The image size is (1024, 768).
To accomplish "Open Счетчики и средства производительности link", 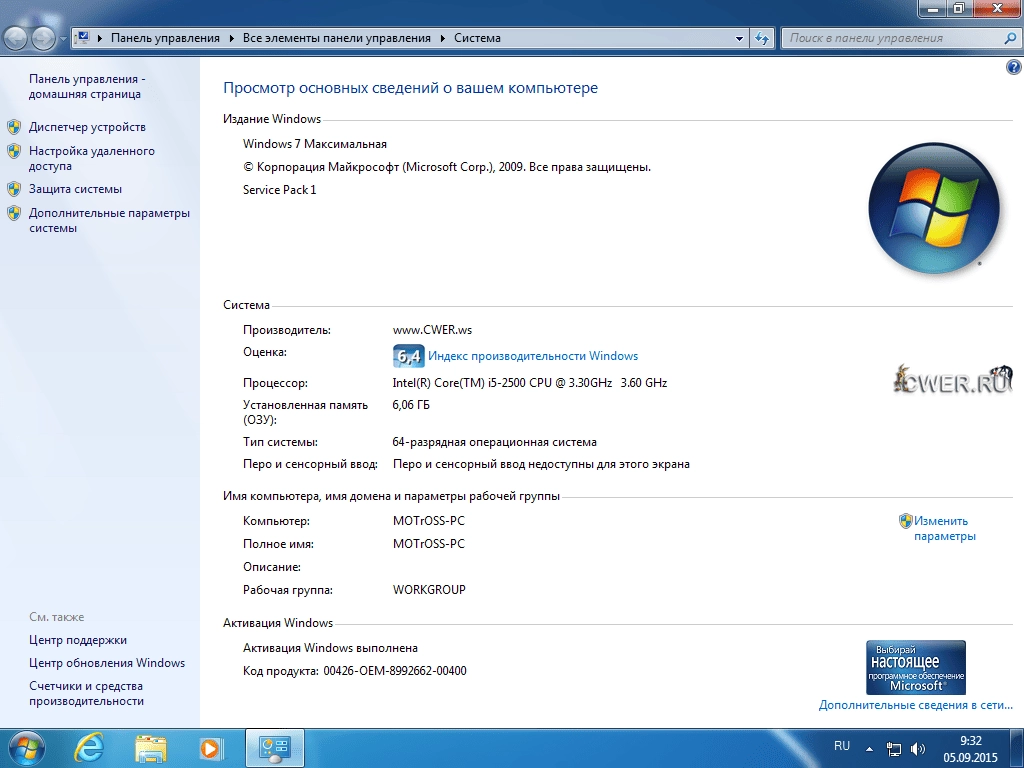I will [86, 693].
